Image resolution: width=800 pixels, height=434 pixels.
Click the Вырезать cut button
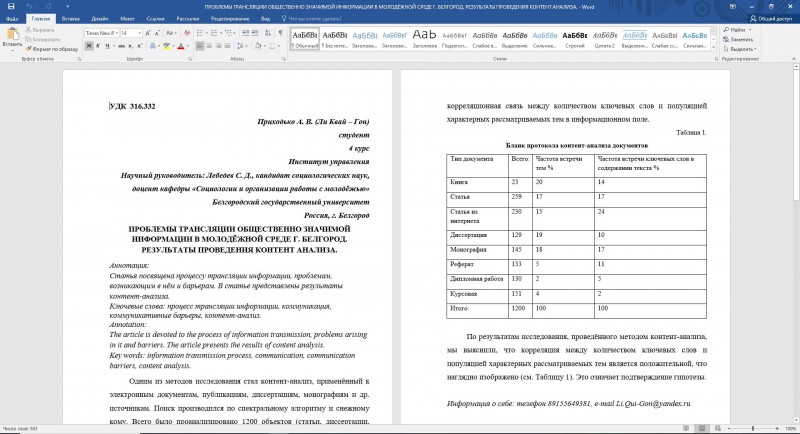[40, 30]
